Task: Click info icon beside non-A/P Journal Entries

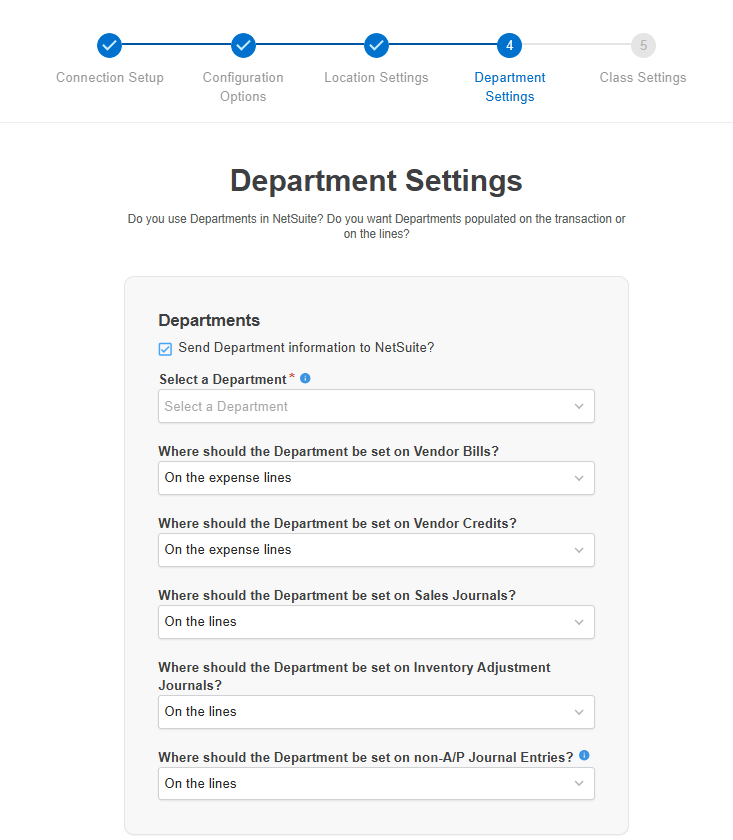Action: click(x=584, y=756)
